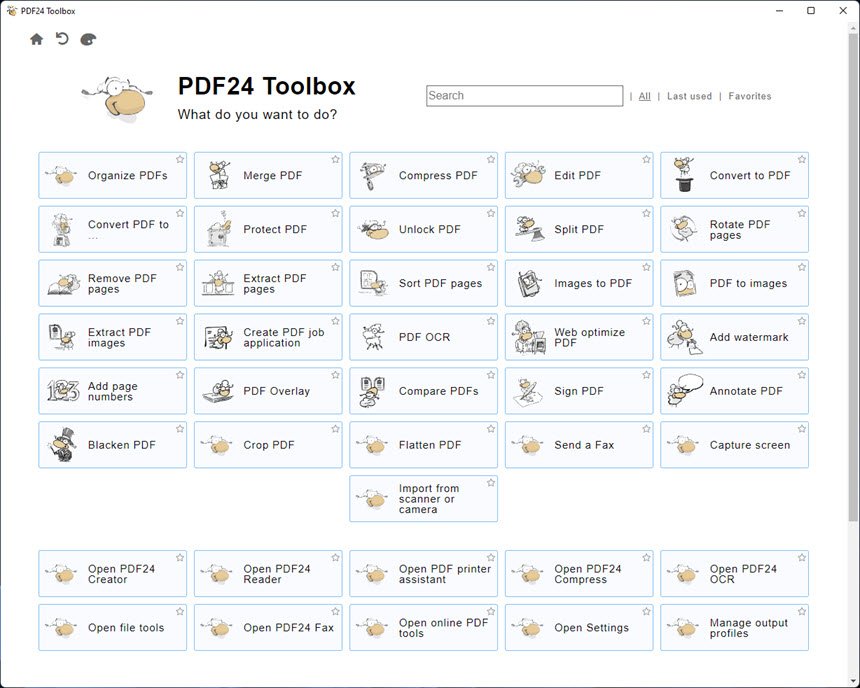Launch the Merge PDF tool
The image size is (860, 688).
coord(268,176)
